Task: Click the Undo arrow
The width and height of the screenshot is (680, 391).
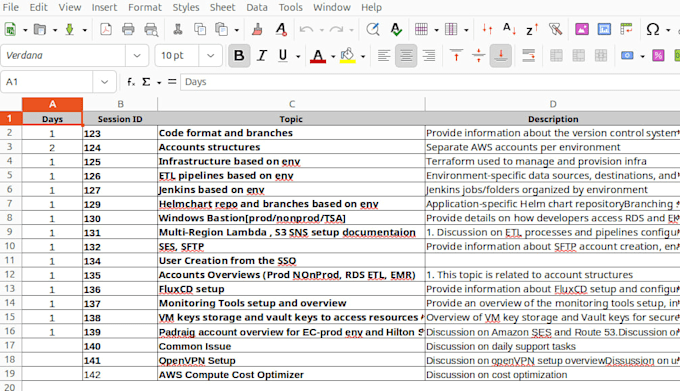Action: tap(307, 29)
